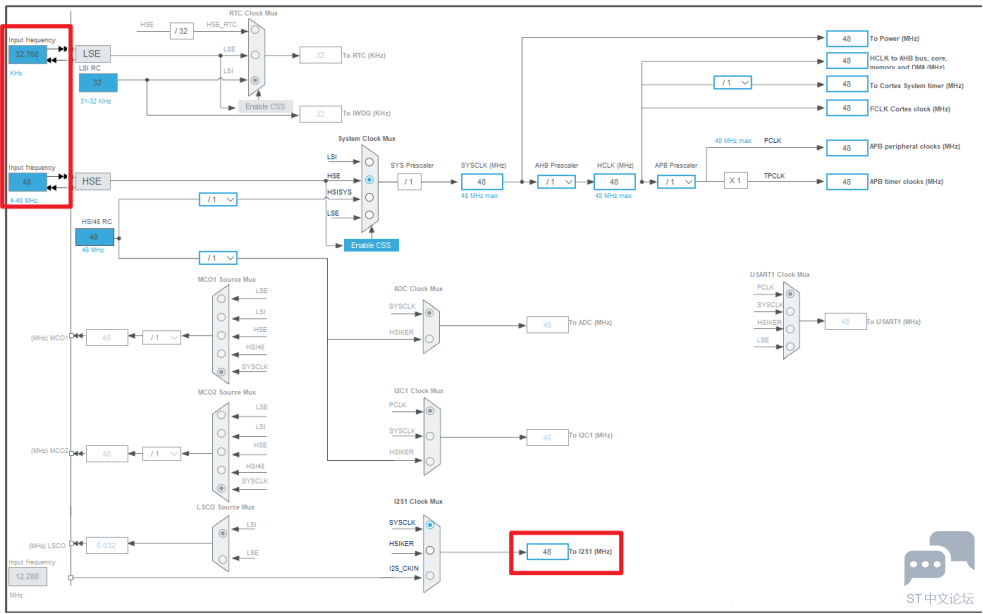Select HSE_RTC in RTC Clock Mux
This screenshot has height=614, width=983.
click(255, 29)
